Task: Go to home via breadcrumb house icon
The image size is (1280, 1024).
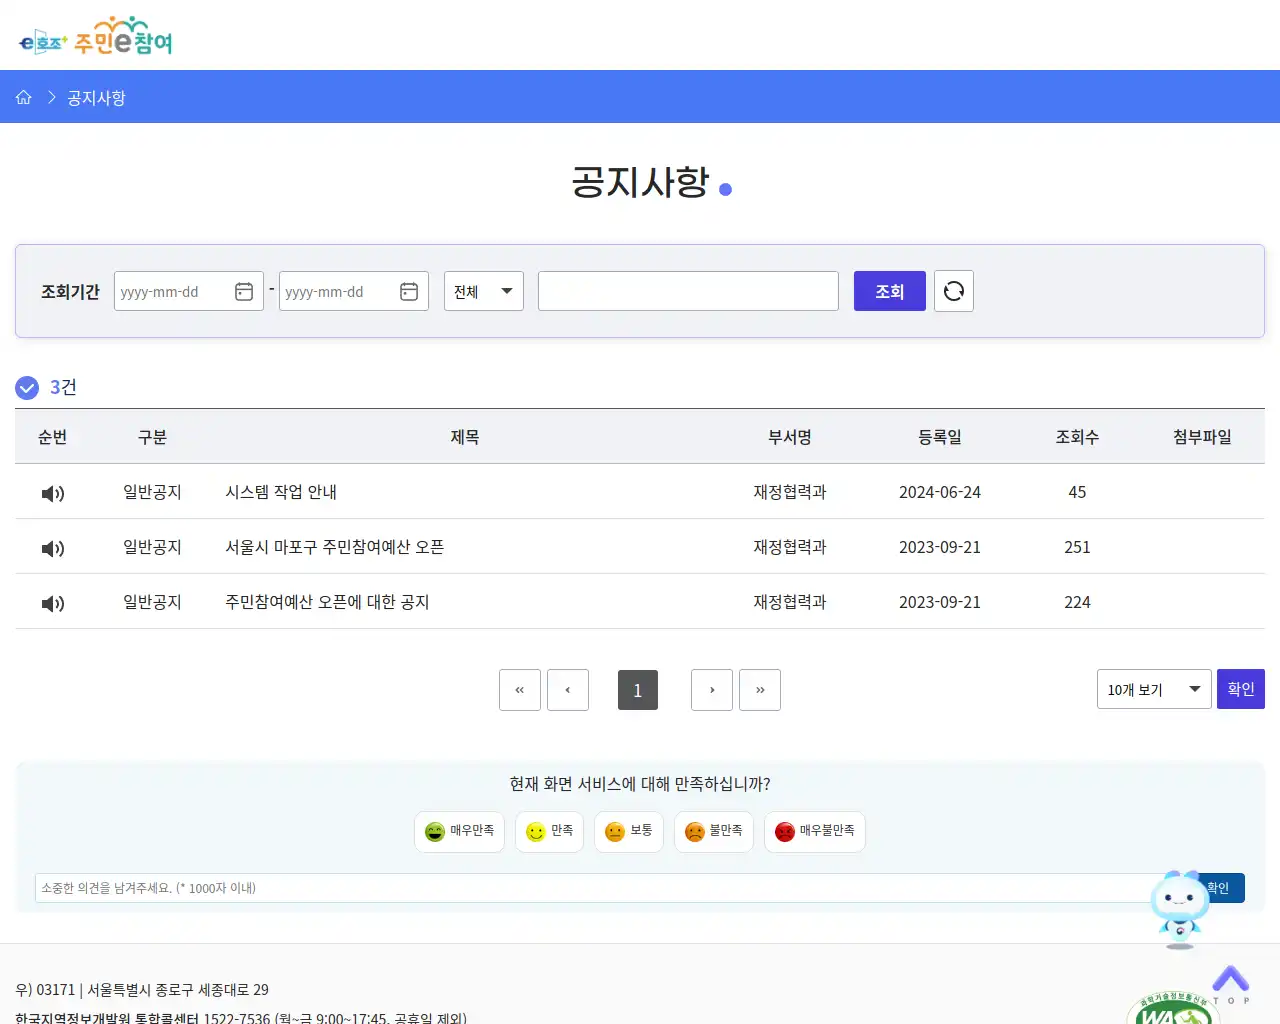Action: point(24,97)
